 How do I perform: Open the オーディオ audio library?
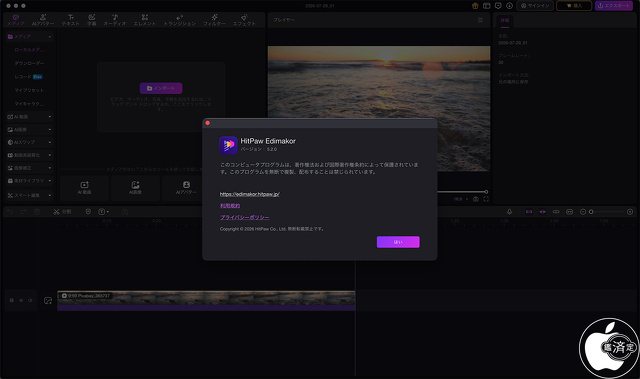pyautogui.click(x=115, y=20)
